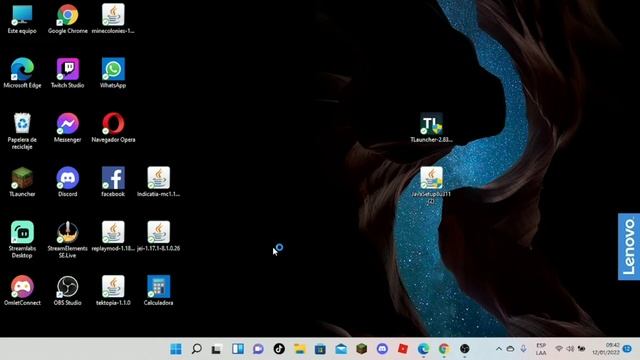Open Wi-Fi network quick settings icon
This screenshot has width=640, height=360.
[x=559, y=349]
